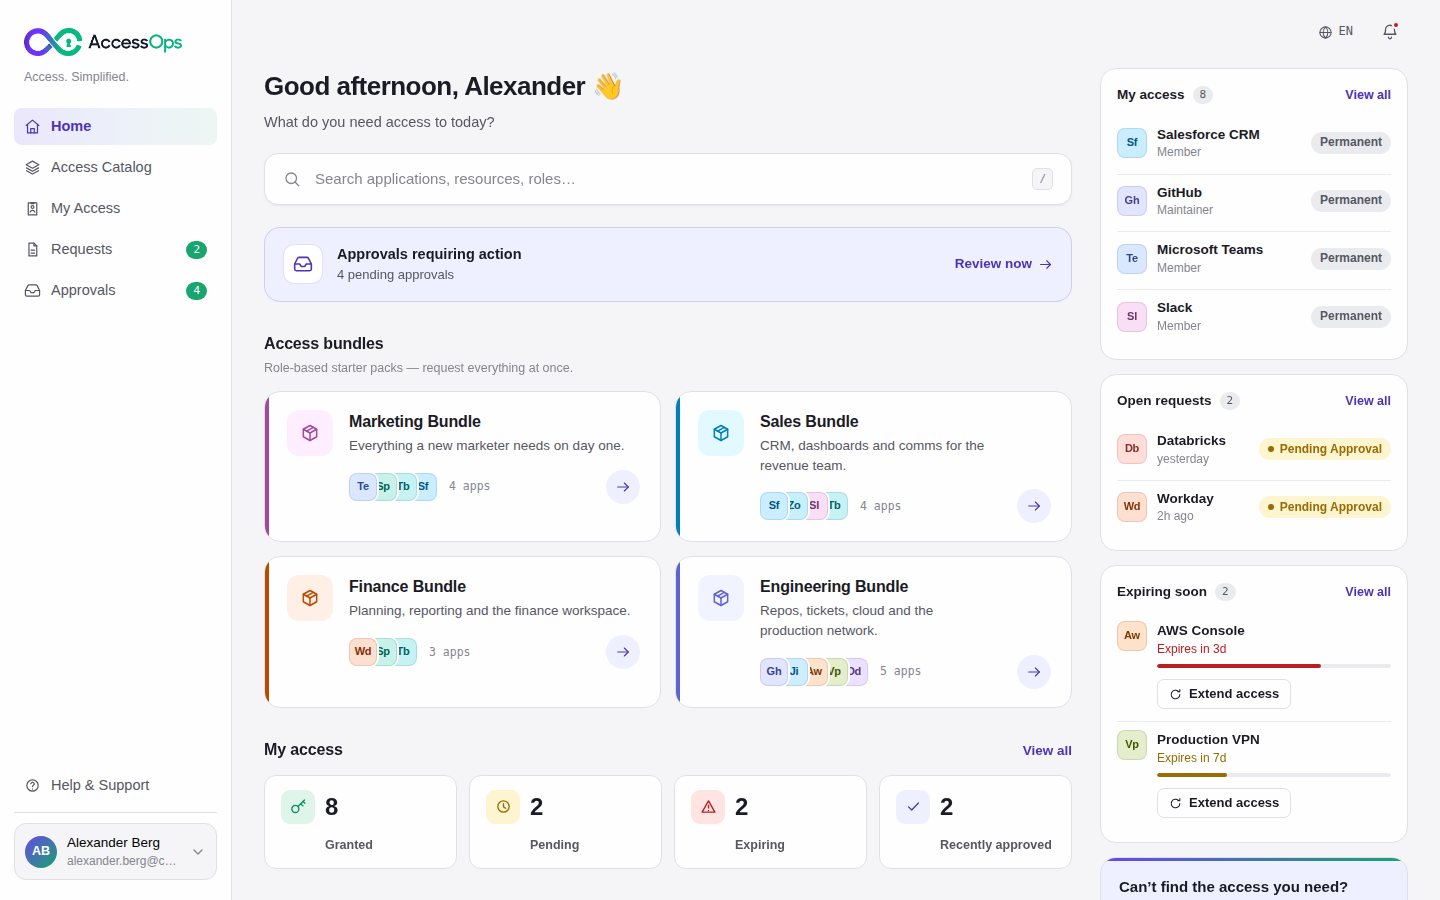The width and height of the screenshot is (1440, 900).
Task: Click the Sales Bundle cube icon
Action: pyautogui.click(x=721, y=433)
